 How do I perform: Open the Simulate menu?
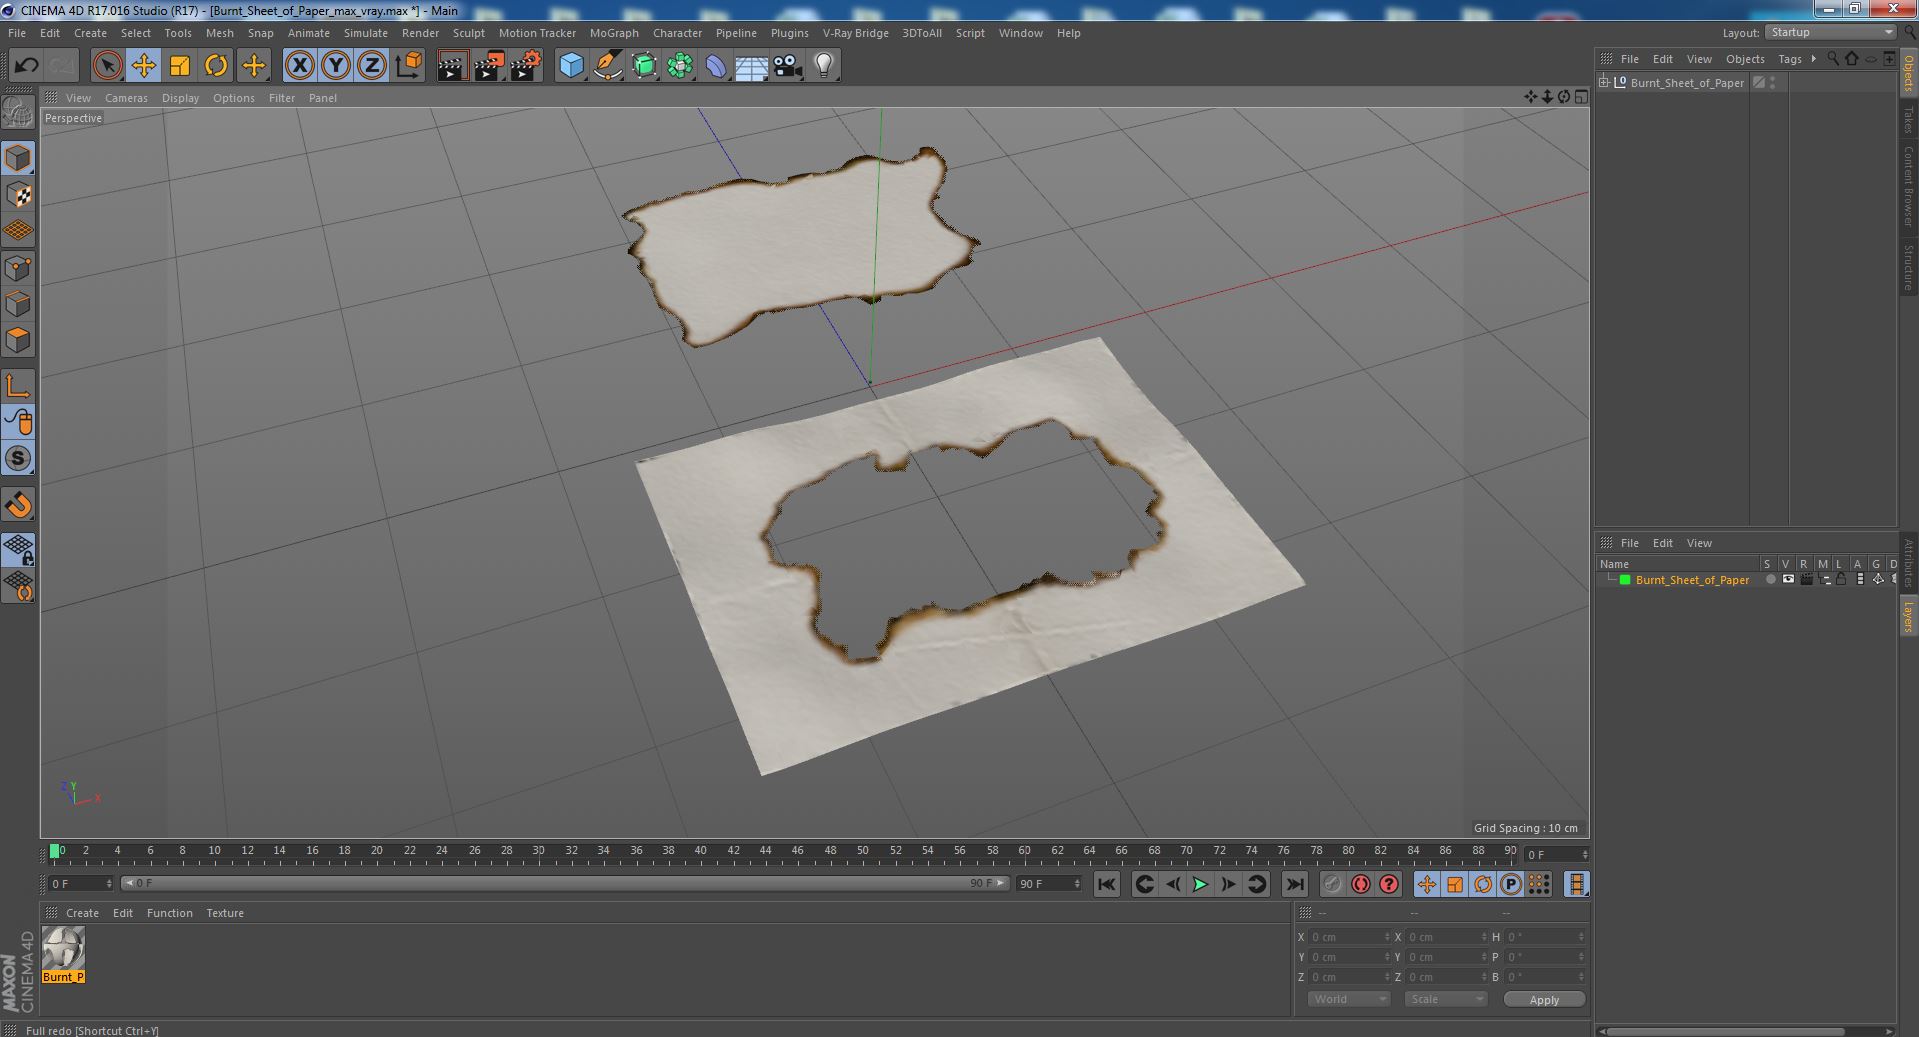tap(365, 33)
